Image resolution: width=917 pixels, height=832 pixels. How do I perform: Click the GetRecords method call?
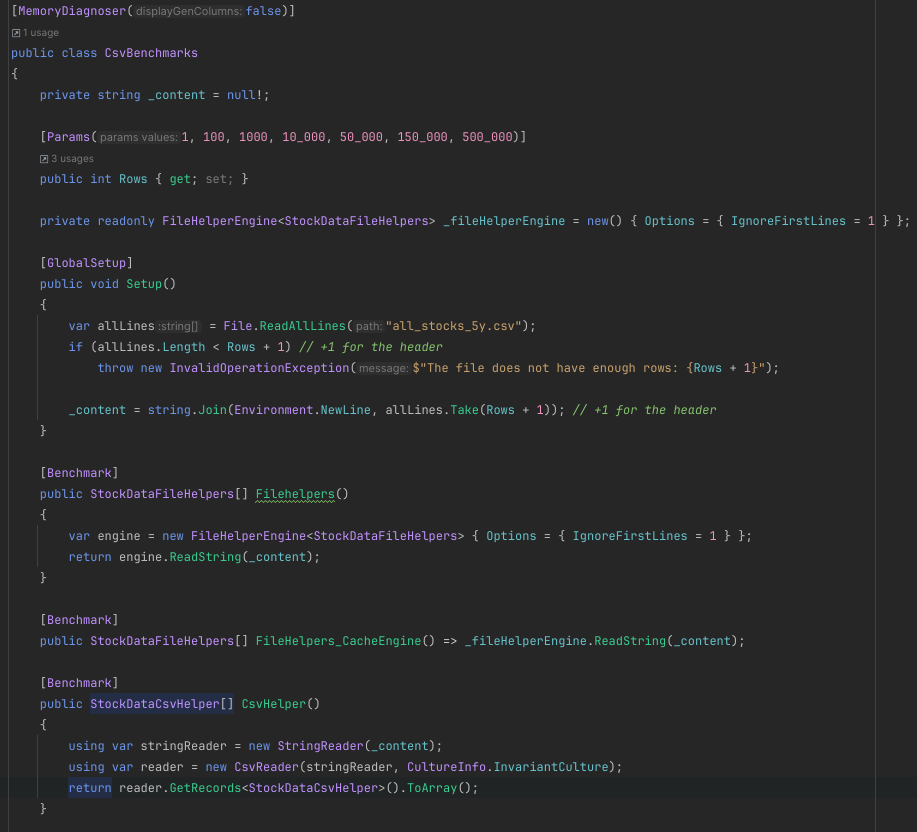coord(205,789)
